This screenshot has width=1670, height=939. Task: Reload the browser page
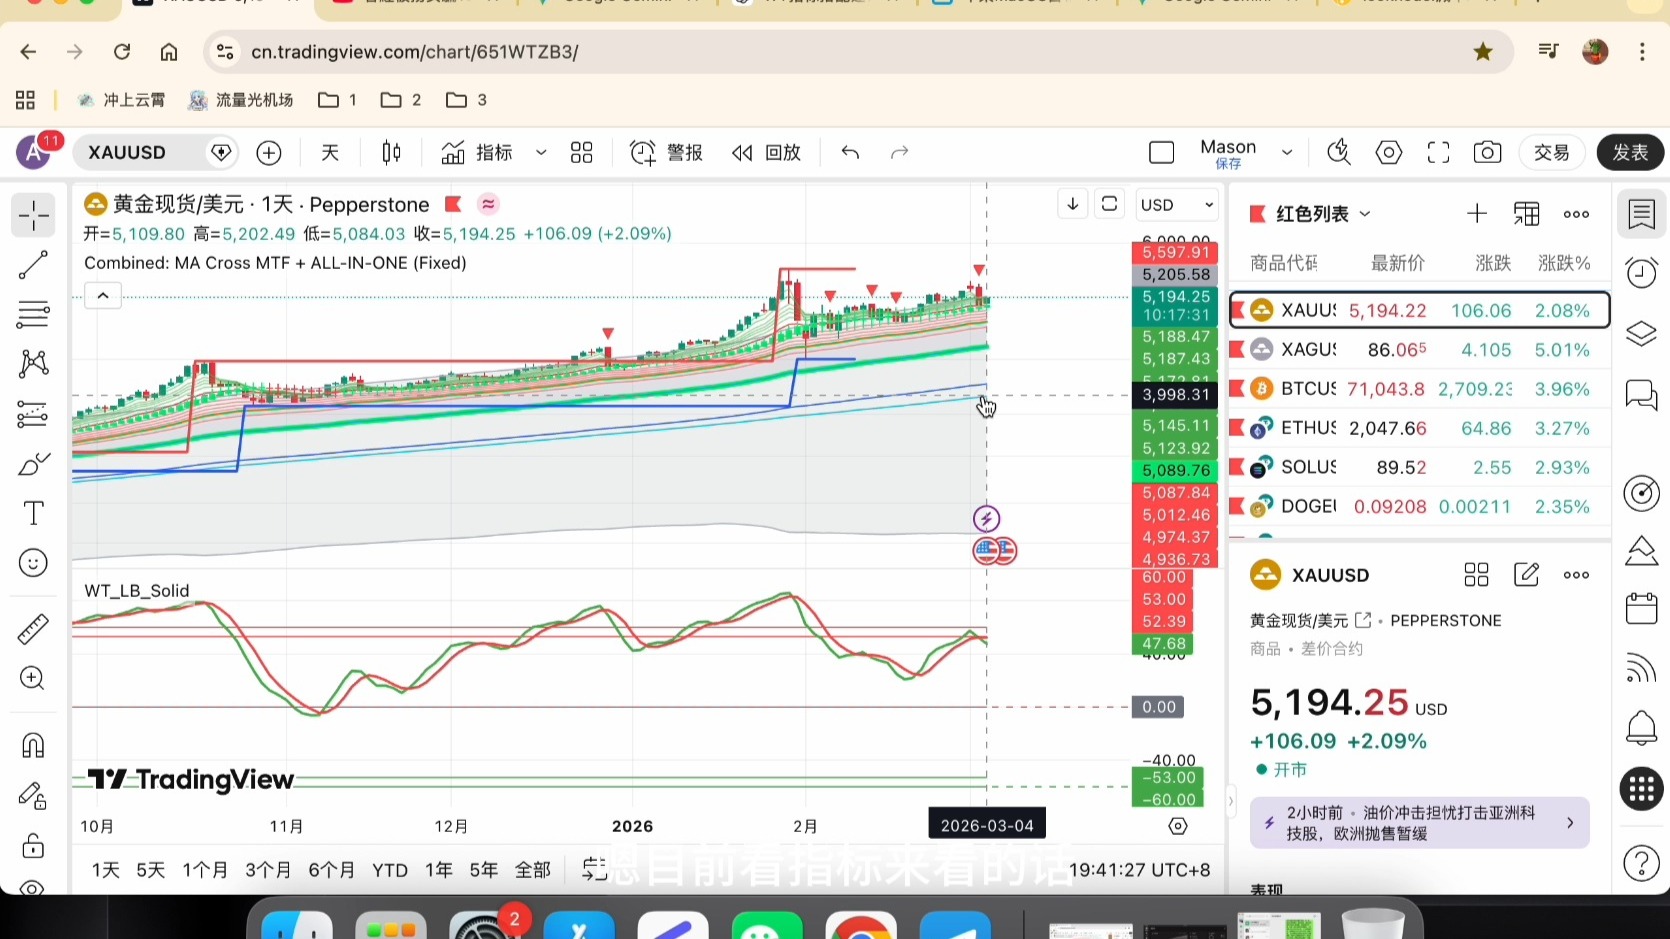(x=122, y=52)
